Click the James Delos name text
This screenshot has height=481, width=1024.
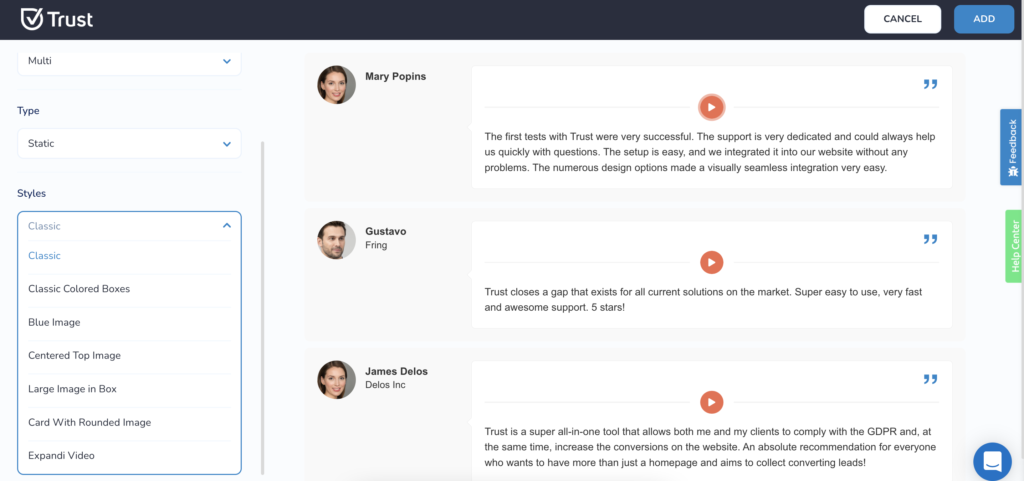coord(396,371)
